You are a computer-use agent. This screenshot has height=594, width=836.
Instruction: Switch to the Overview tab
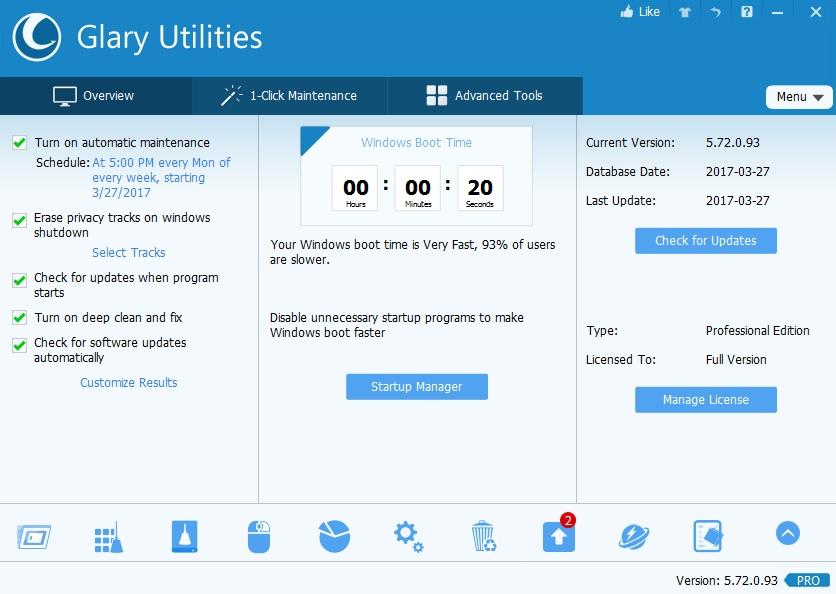(96, 96)
